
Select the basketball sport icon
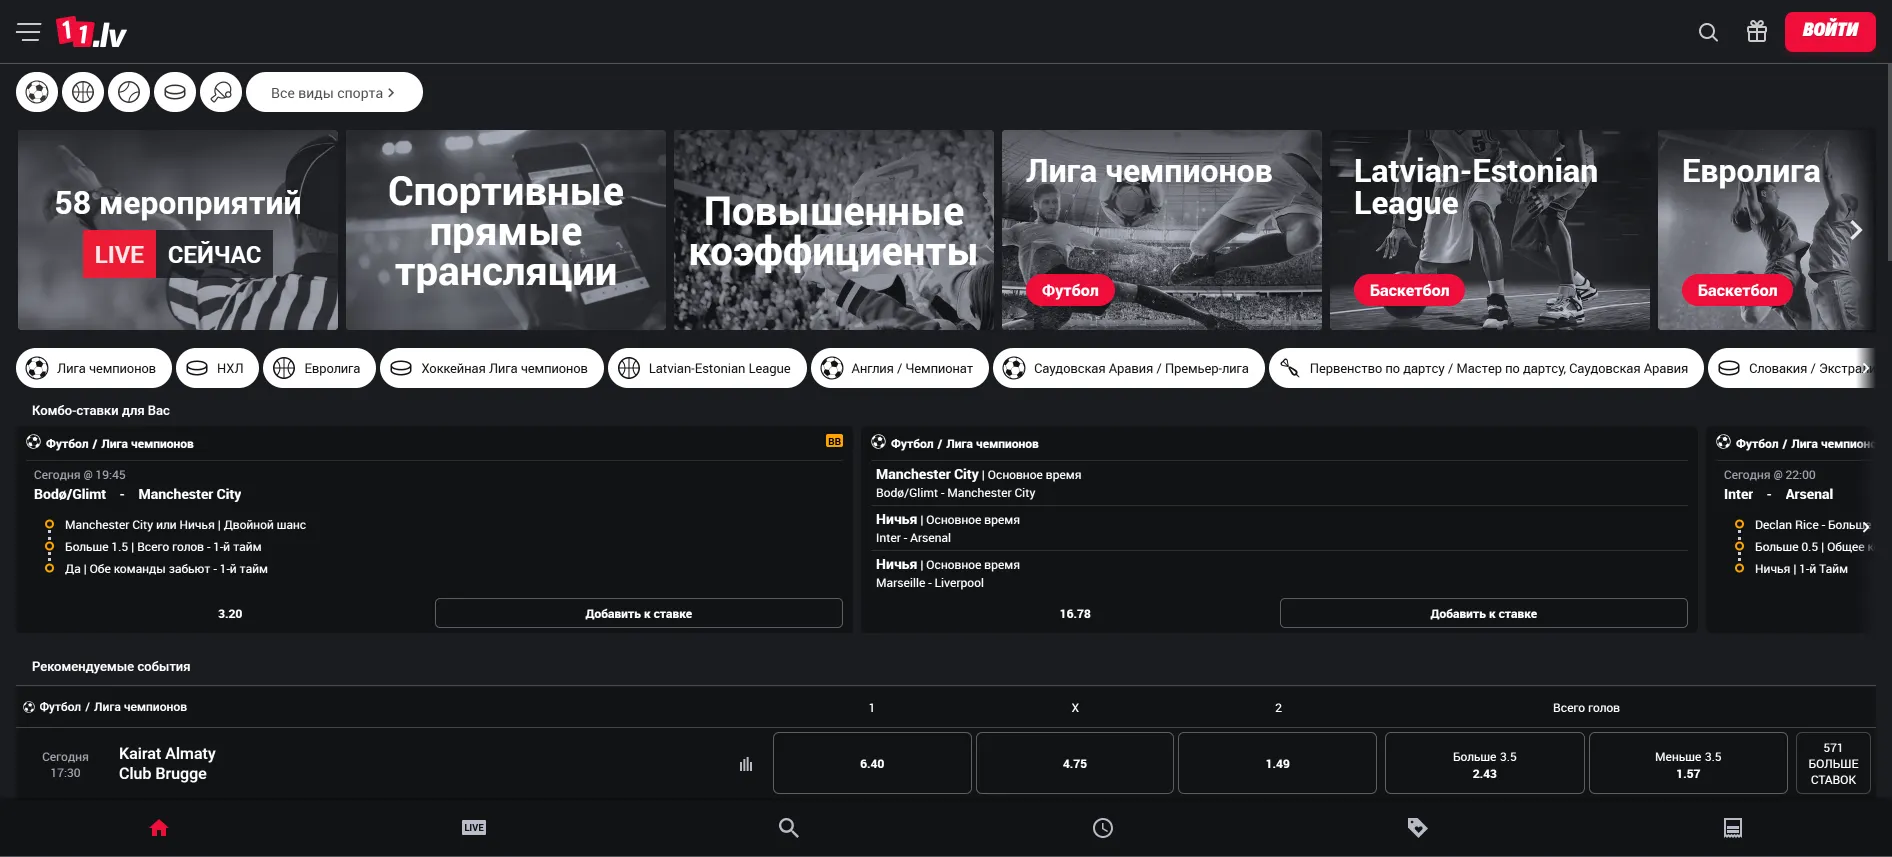coord(83,93)
